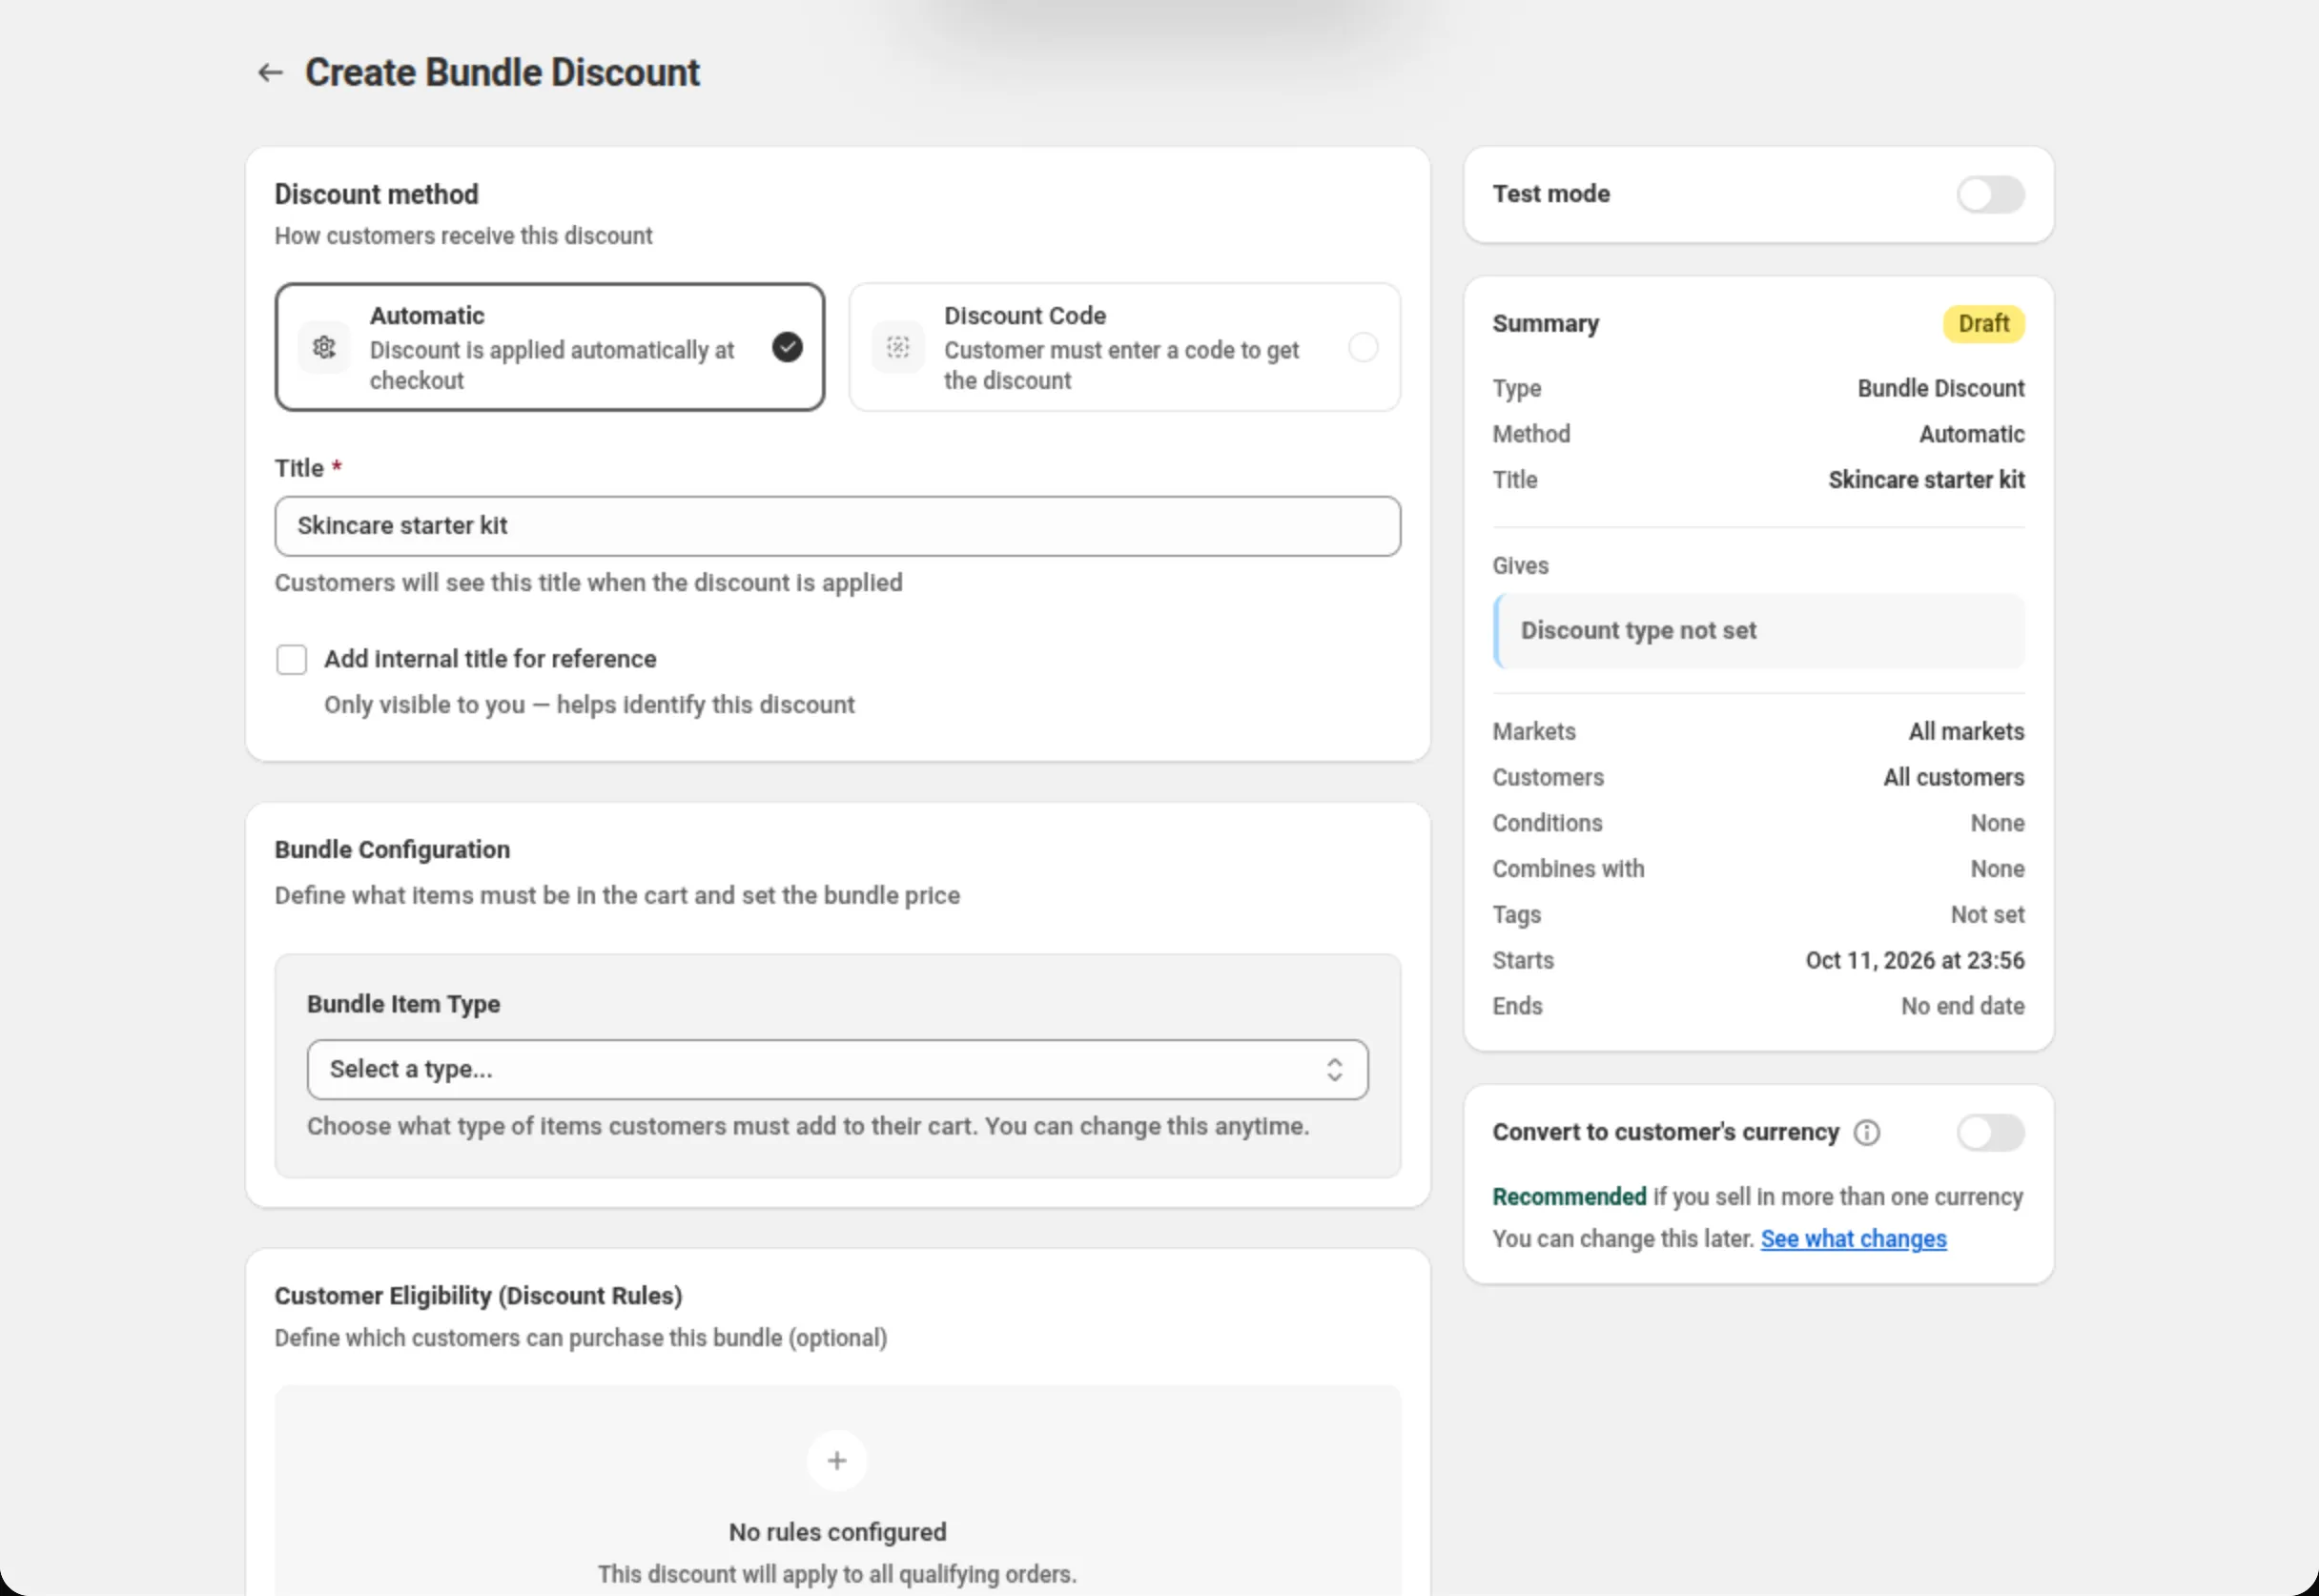Click the dashed percent icon on Discount Code card
This screenshot has width=2319, height=1596.
(898, 347)
